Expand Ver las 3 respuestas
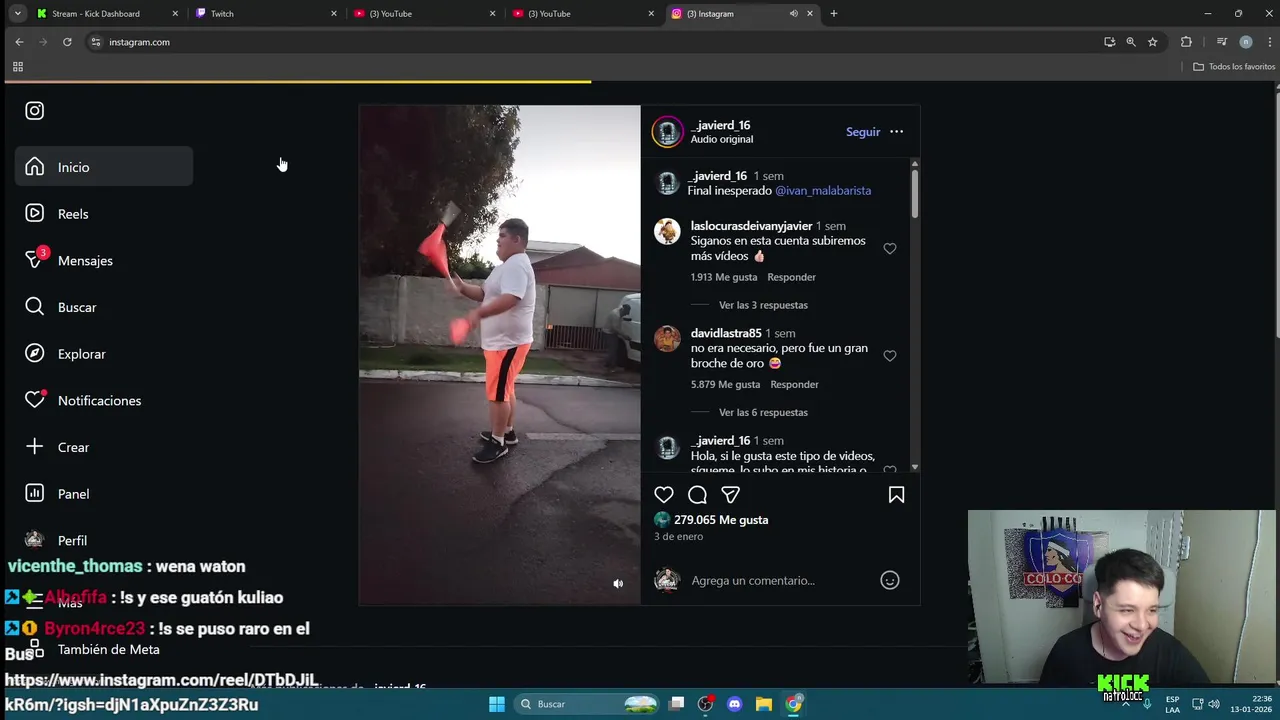The image size is (1280, 720). click(x=763, y=305)
